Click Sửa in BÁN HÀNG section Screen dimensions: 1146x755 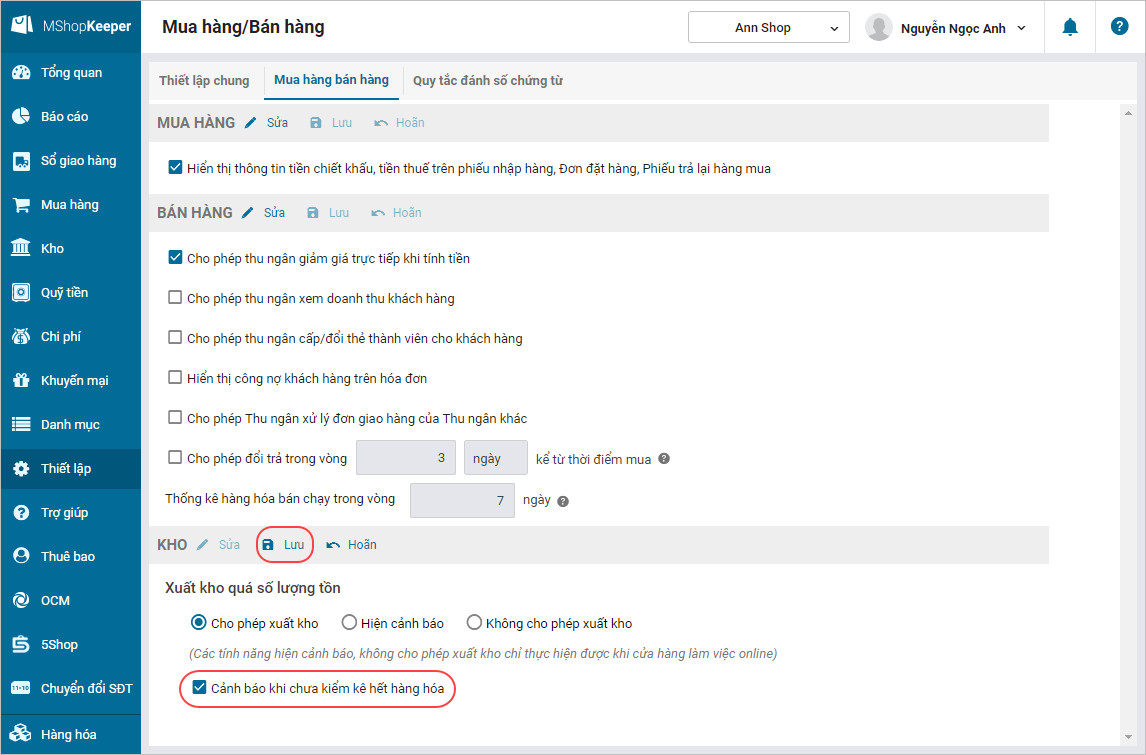click(x=274, y=213)
